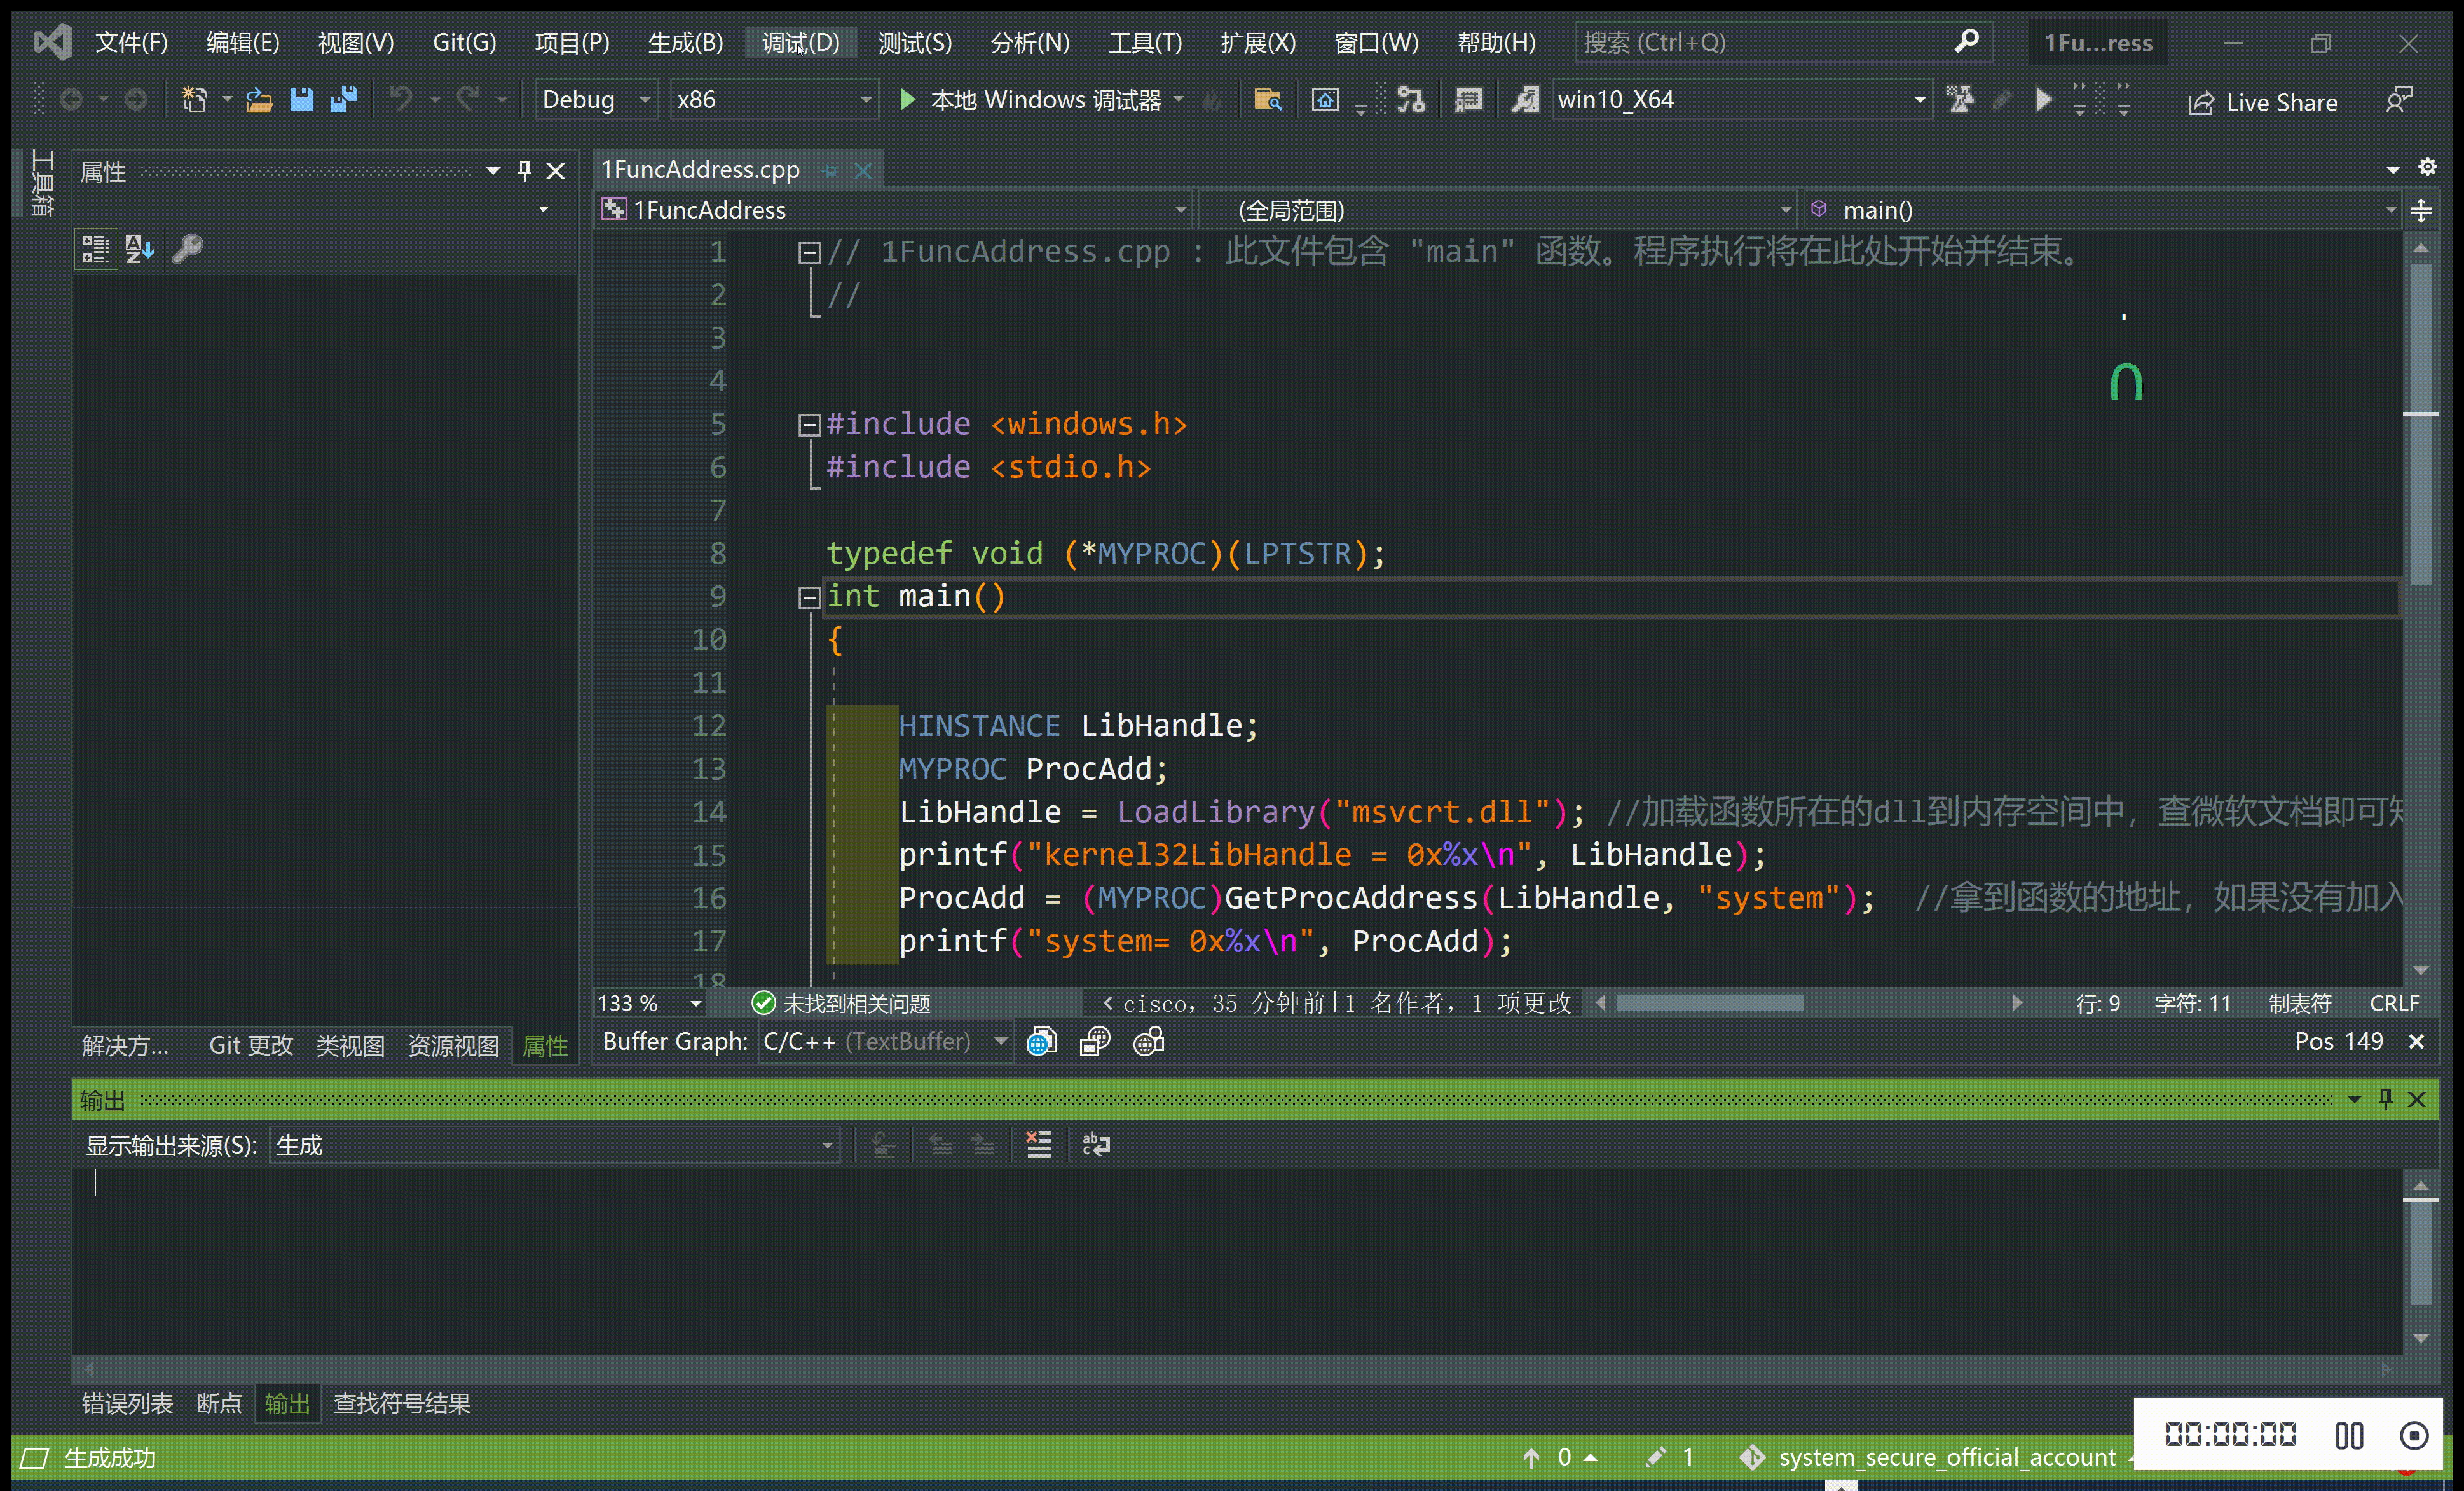This screenshot has height=1491, width=2464.
Task: Click the Redo arrow icon
Action: tap(468, 99)
